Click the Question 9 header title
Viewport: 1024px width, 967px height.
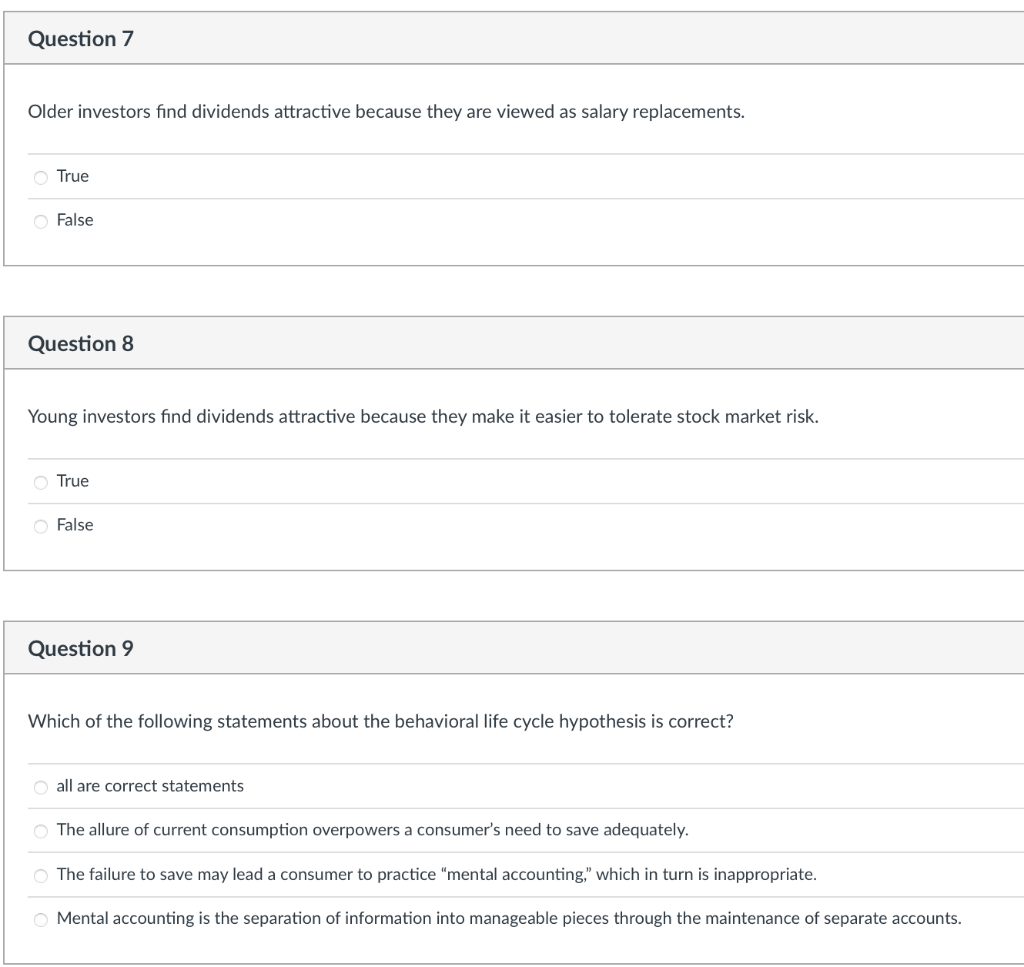click(x=81, y=649)
